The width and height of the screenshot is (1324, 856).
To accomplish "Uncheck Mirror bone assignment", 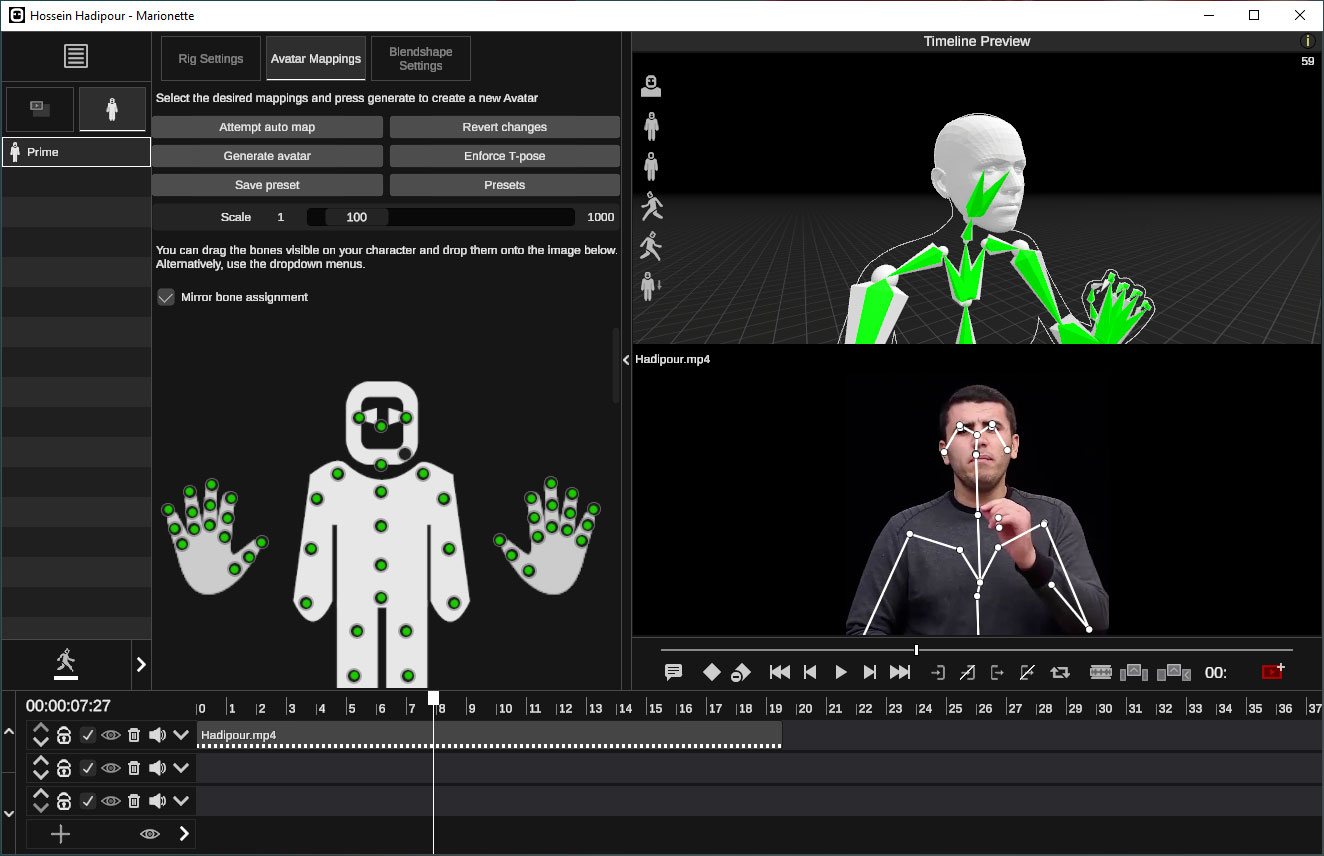I will pos(166,297).
